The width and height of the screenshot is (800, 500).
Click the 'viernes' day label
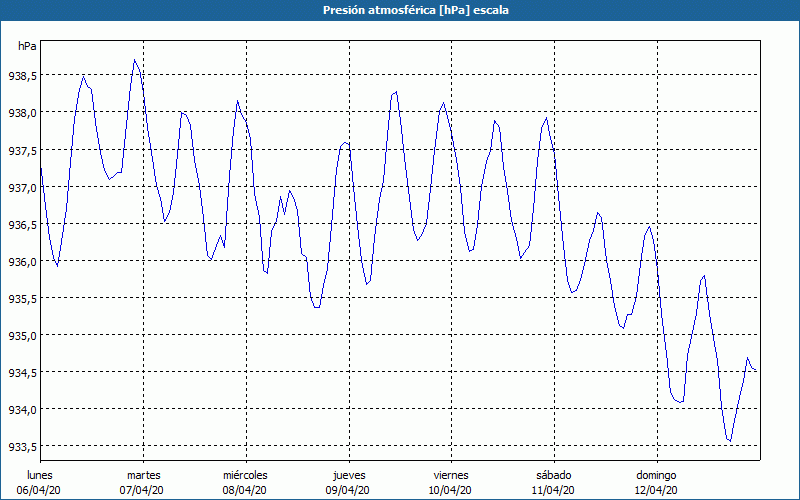[x=451, y=475]
